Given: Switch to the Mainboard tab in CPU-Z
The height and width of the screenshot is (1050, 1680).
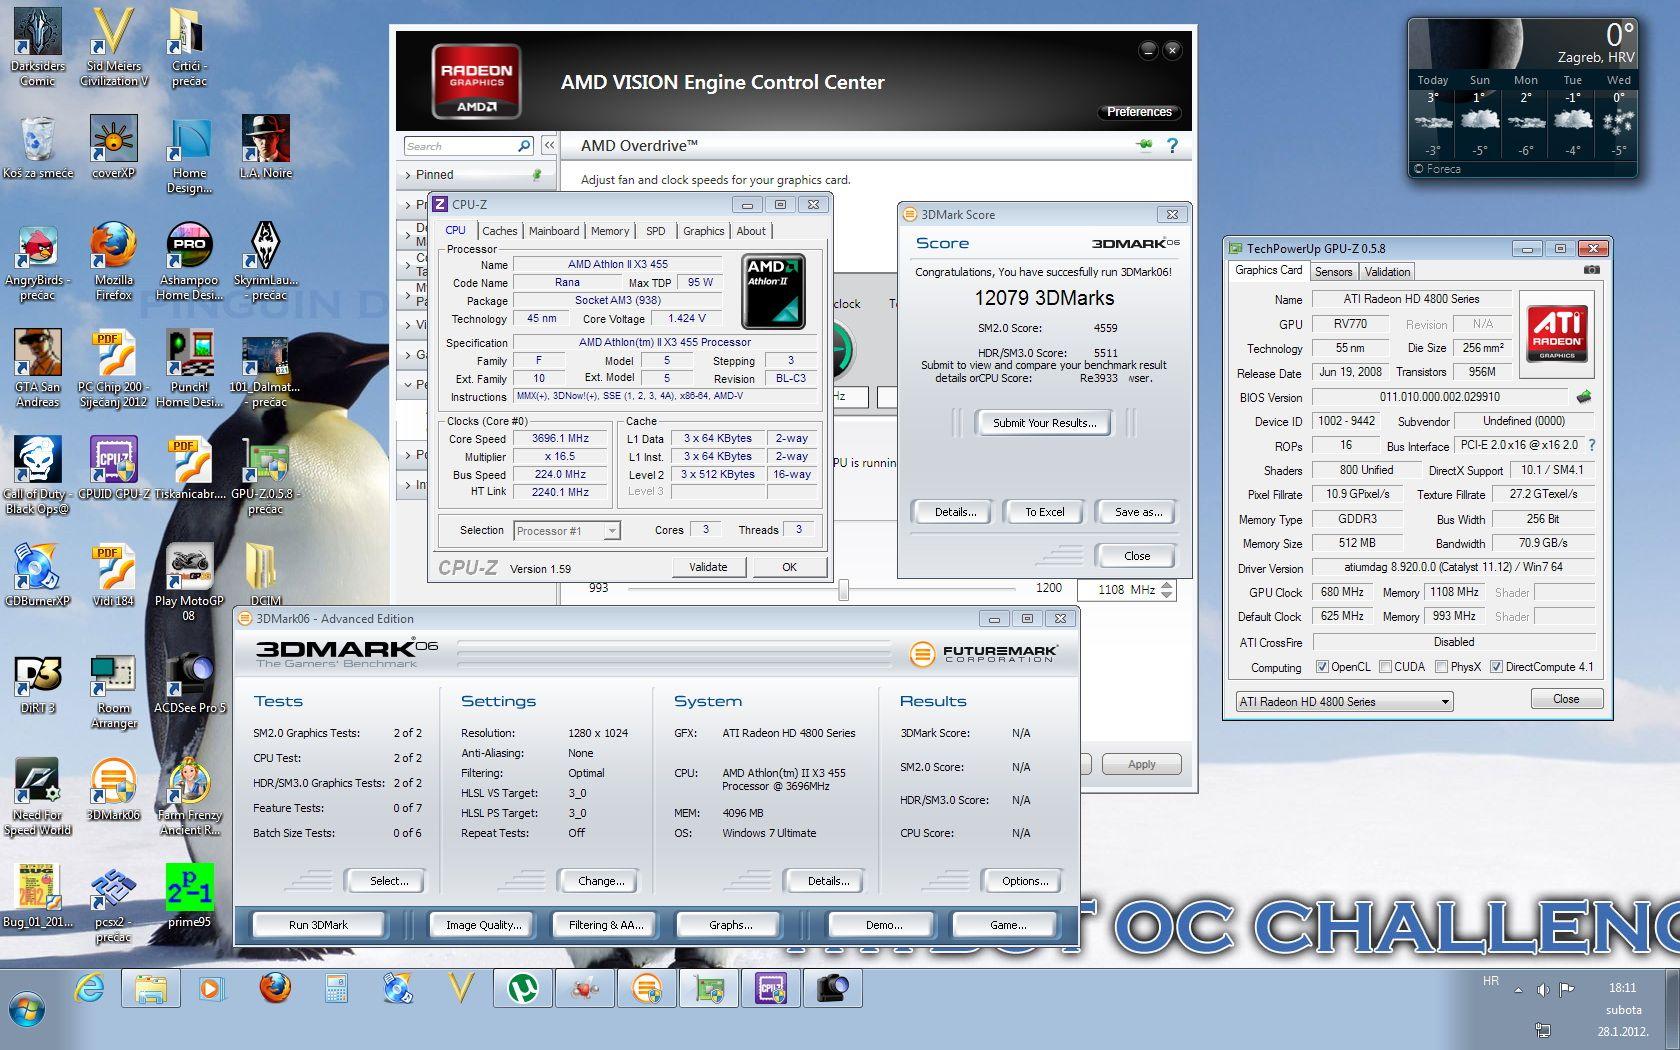Looking at the screenshot, I should [554, 231].
